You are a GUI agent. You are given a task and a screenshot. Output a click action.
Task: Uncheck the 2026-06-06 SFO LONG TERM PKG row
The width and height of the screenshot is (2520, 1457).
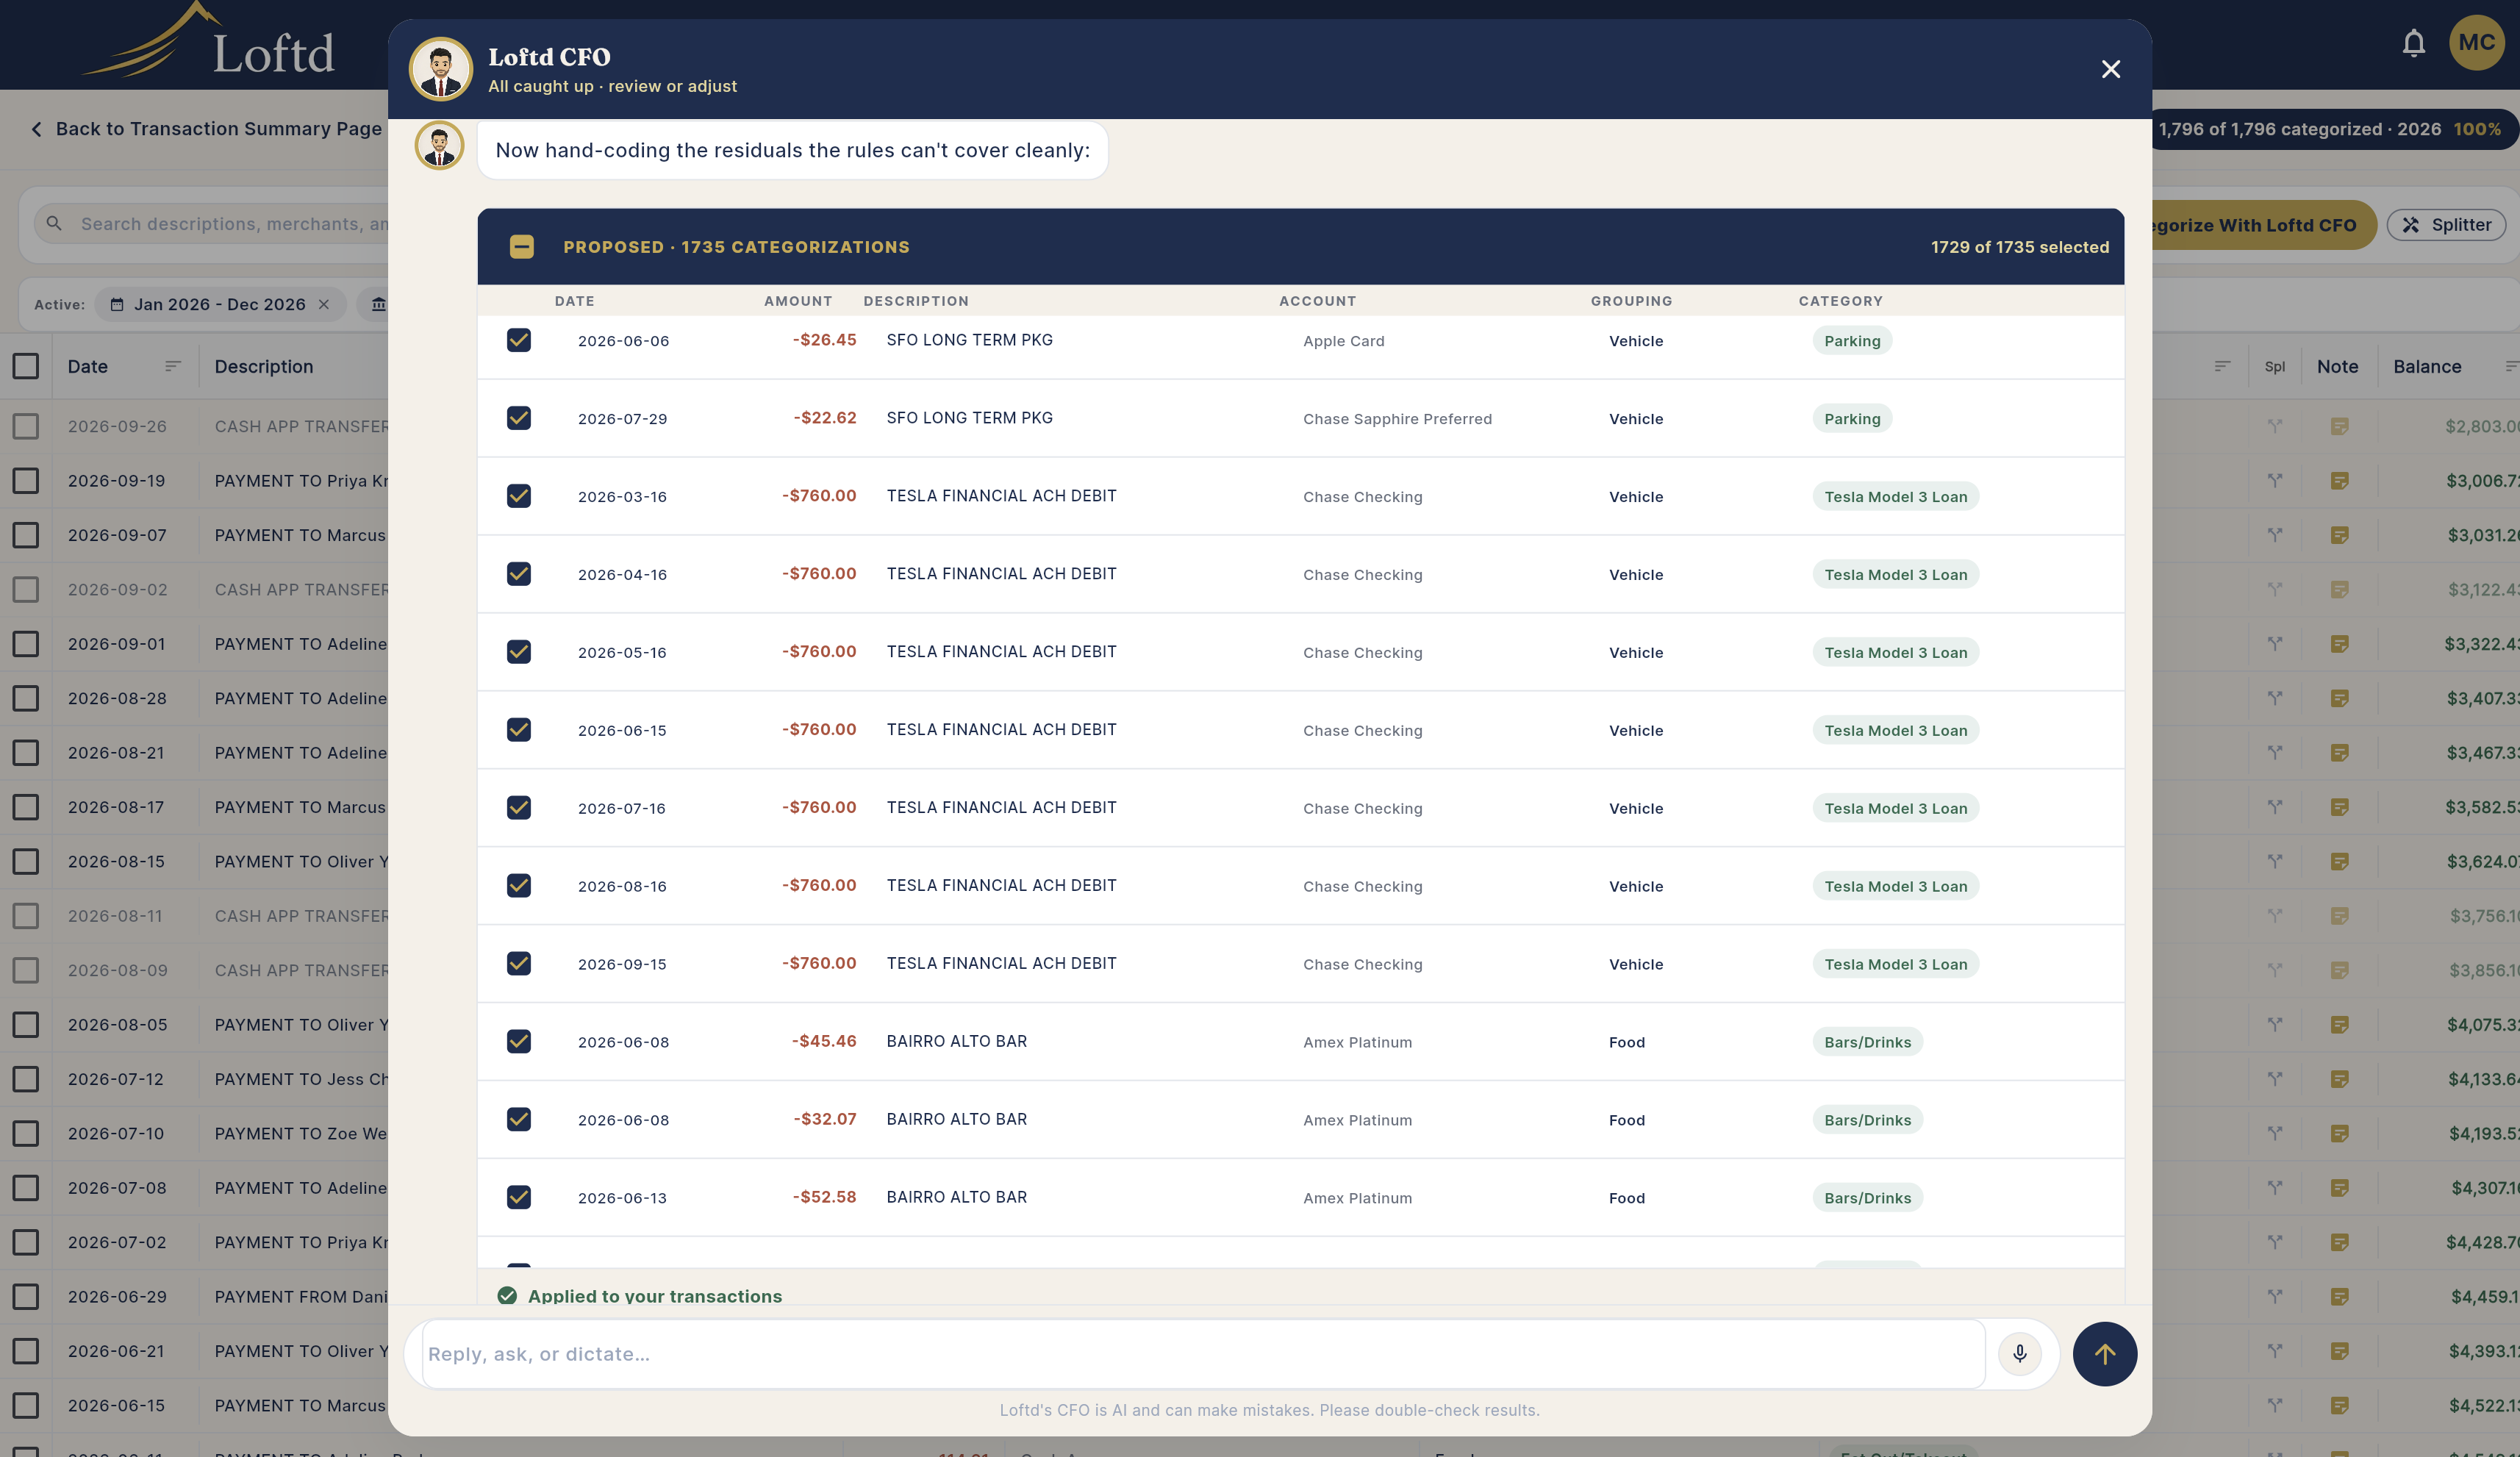tap(518, 340)
